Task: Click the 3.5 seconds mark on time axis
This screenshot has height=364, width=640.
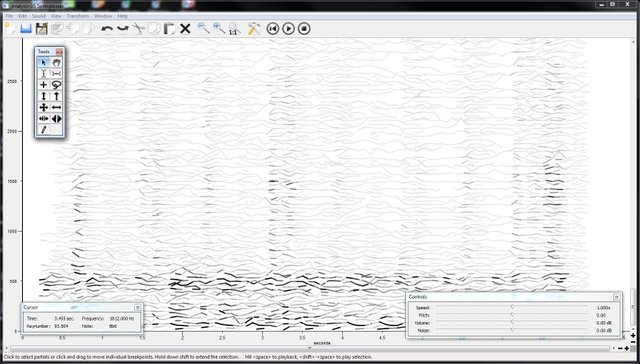Action: point(302,338)
